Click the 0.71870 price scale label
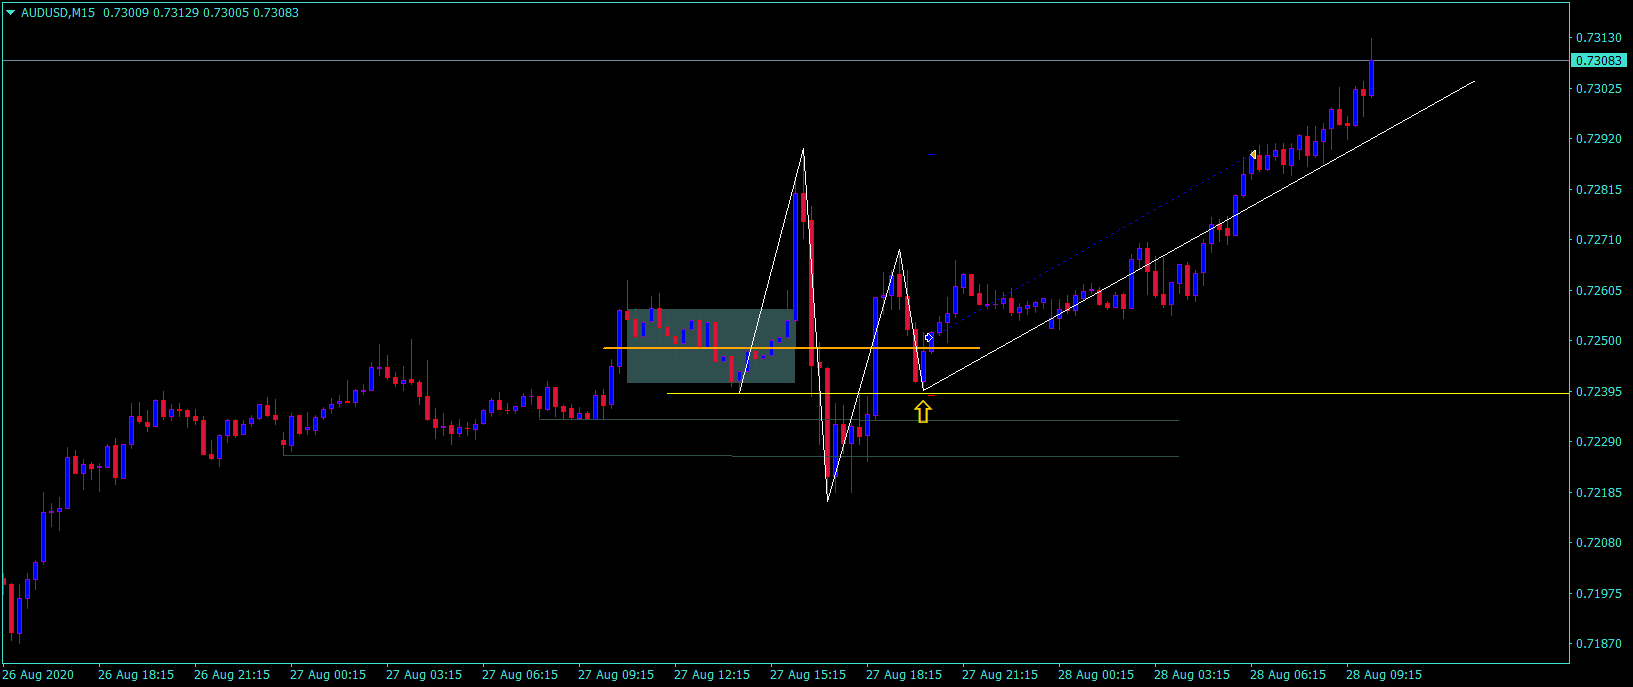This screenshot has height=687, width=1633. [1598, 644]
